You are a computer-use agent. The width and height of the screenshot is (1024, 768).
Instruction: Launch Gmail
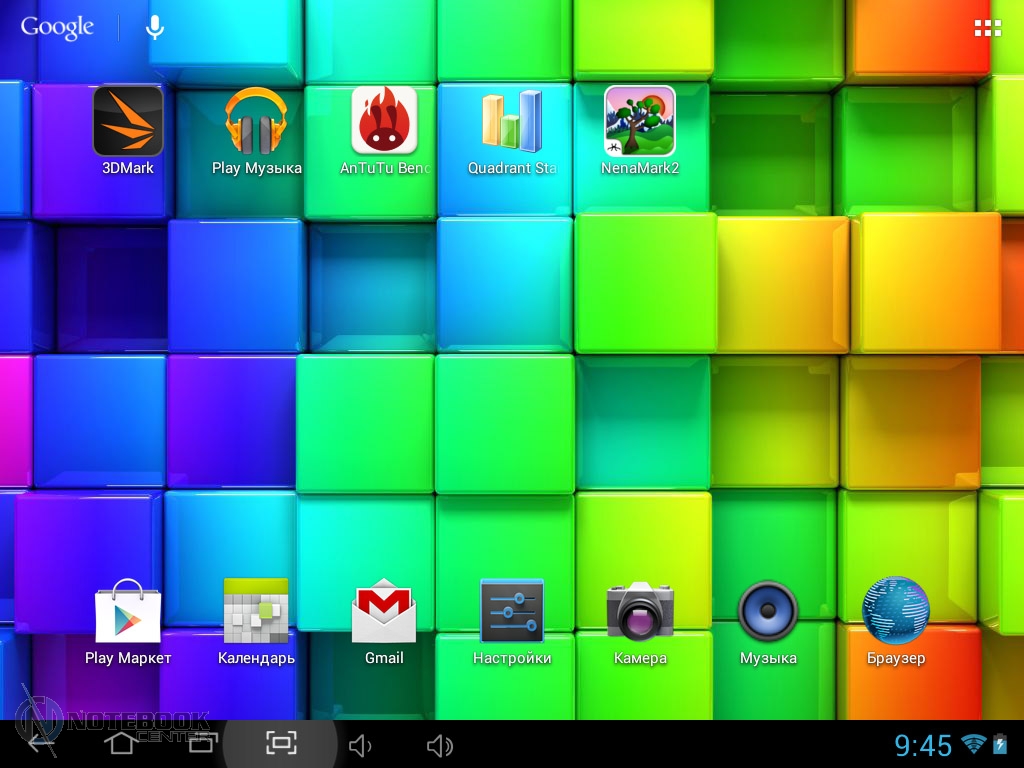pos(384,612)
